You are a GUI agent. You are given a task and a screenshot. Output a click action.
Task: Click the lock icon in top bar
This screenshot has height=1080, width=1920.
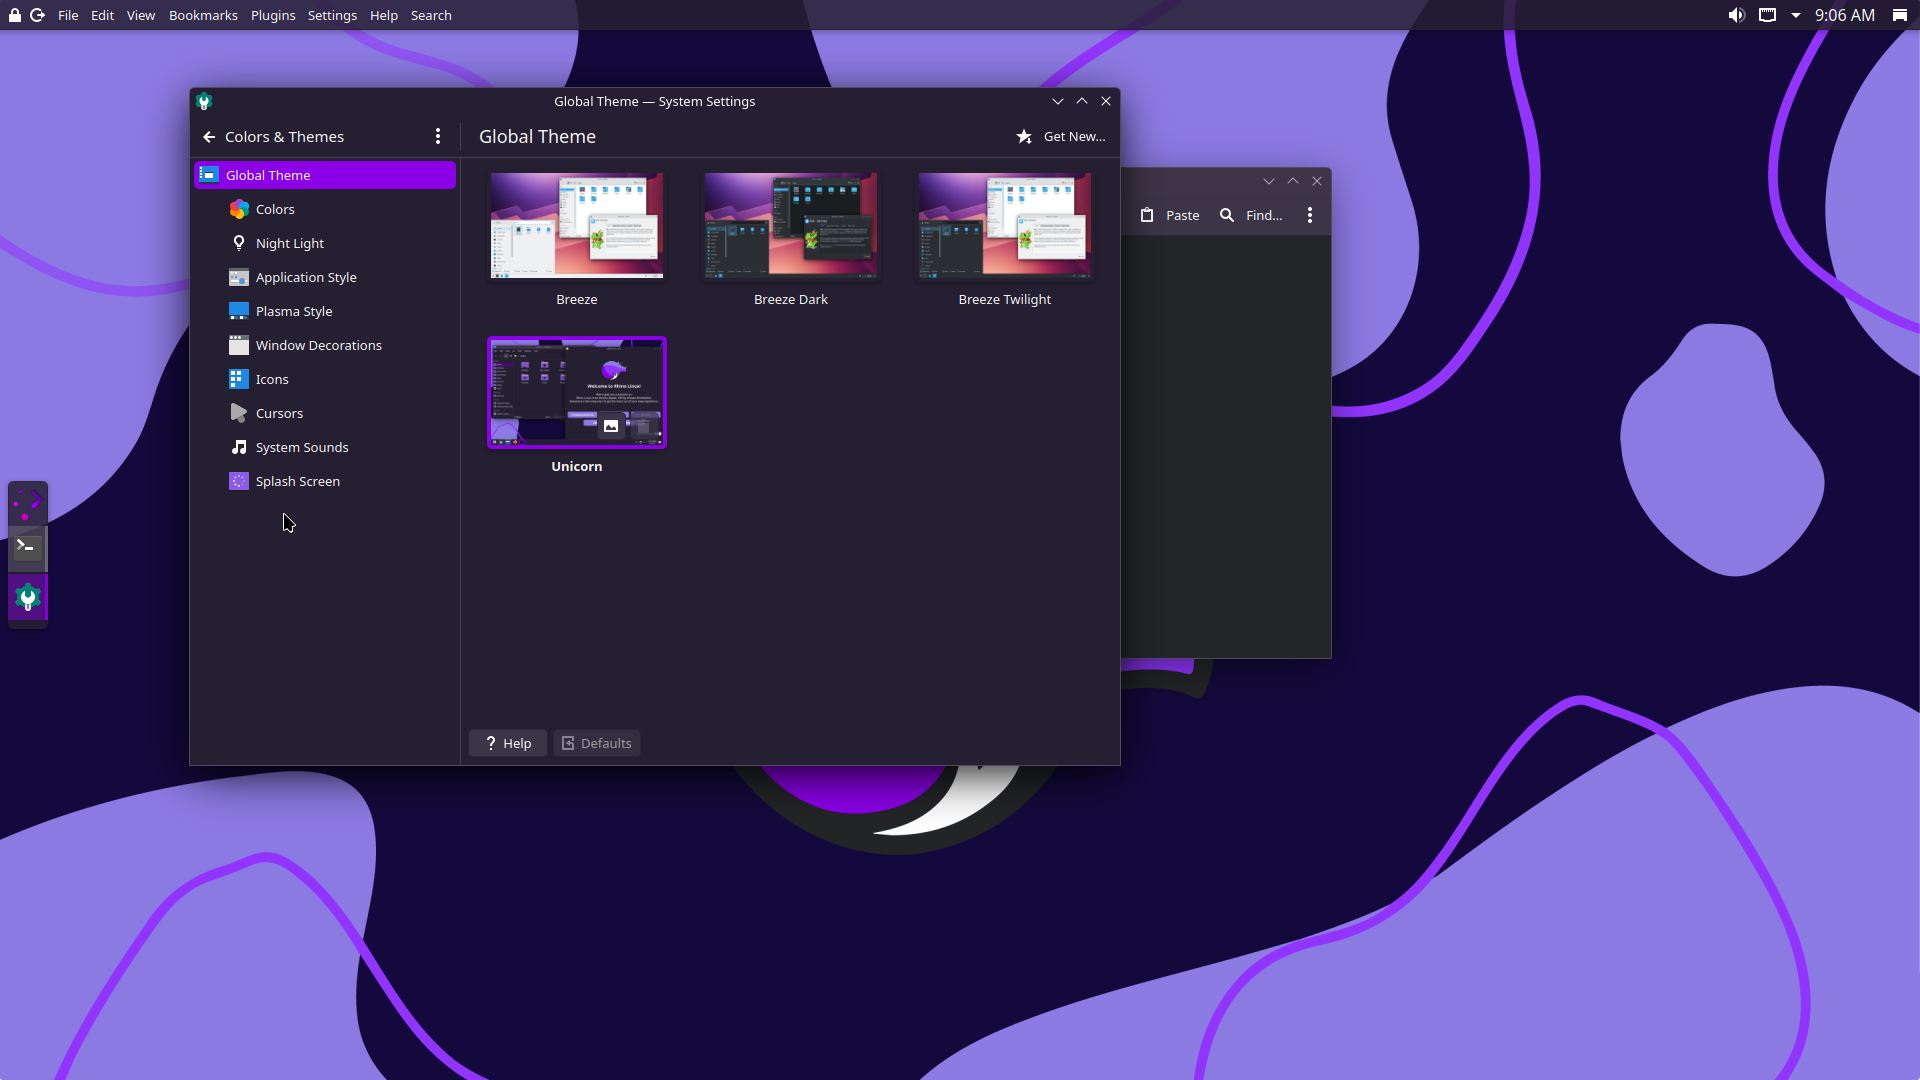click(15, 15)
